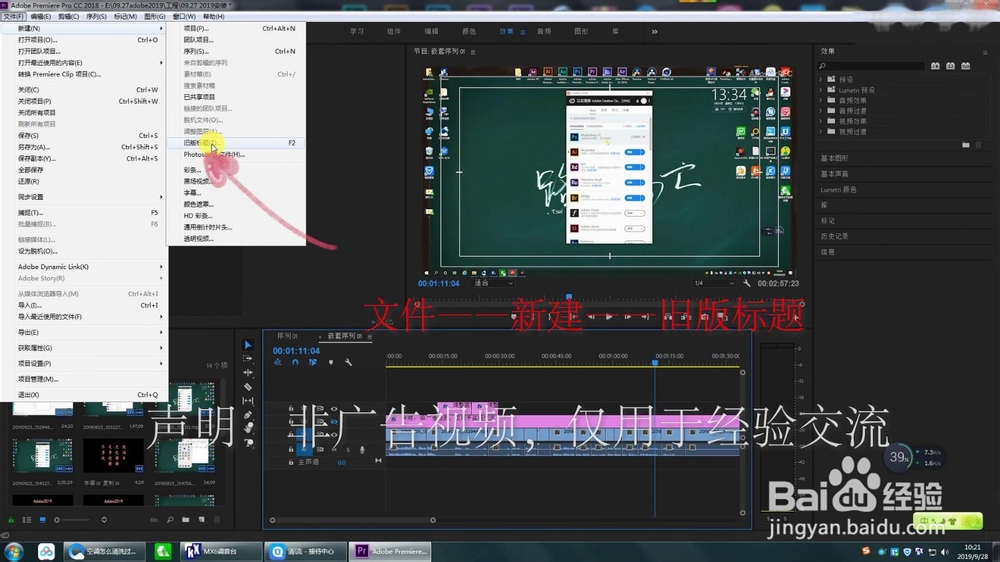The width and height of the screenshot is (1000, 562).
Task: Expand 音频效果 folder
Action: pyautogui.click(x=821, y=100)
